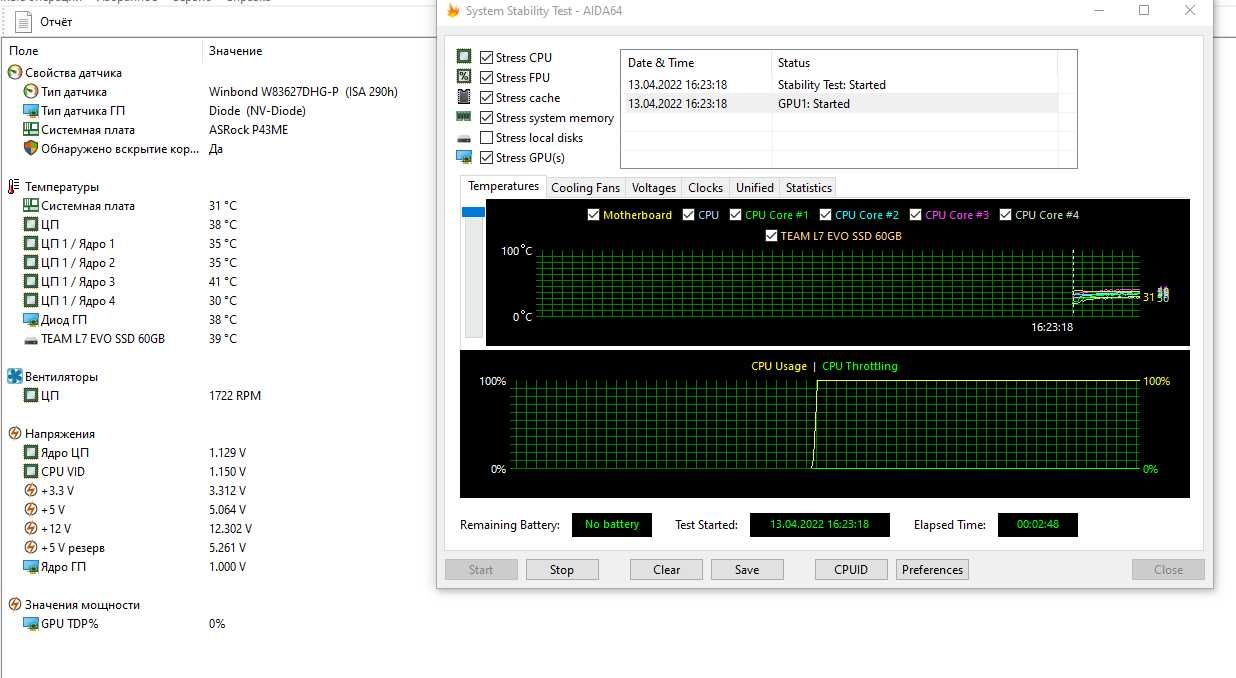This screenshot has height=678, width=1236.
Task: Click the fan speed value 1722 RPM
Action: coord(235,396)
